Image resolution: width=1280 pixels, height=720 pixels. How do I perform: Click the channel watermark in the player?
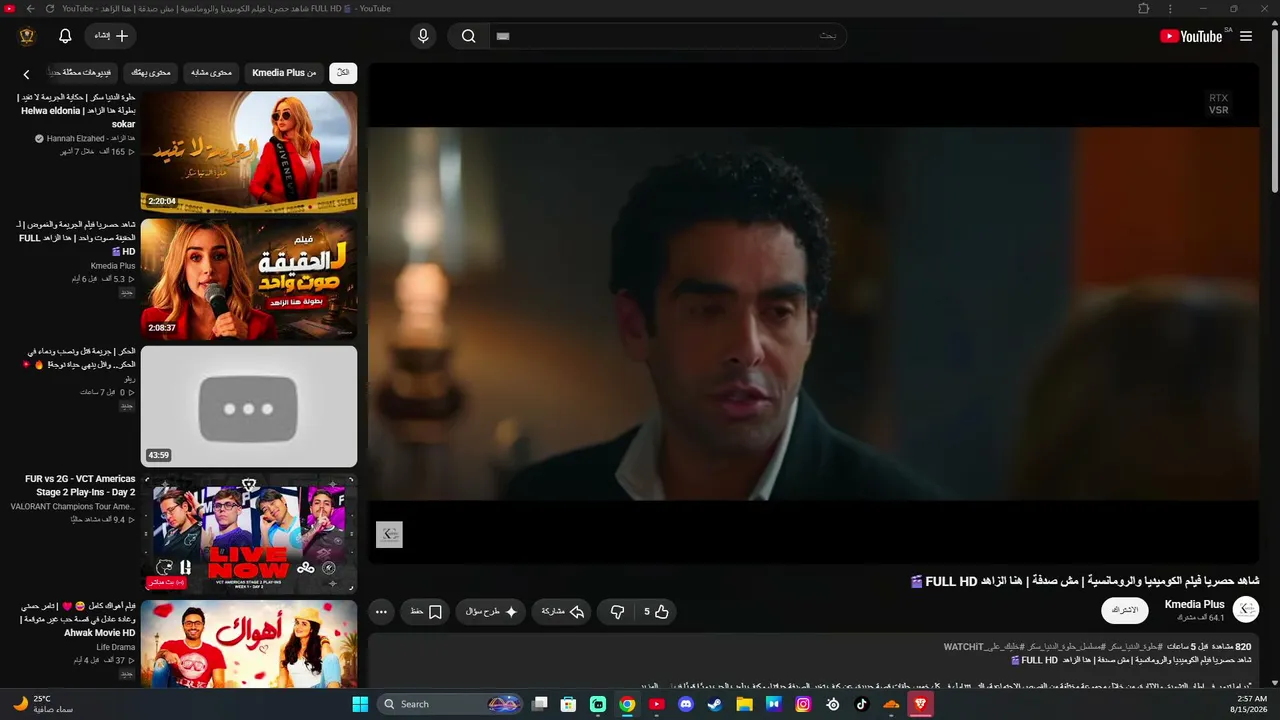pyautogui.click(x=389, y=535)
